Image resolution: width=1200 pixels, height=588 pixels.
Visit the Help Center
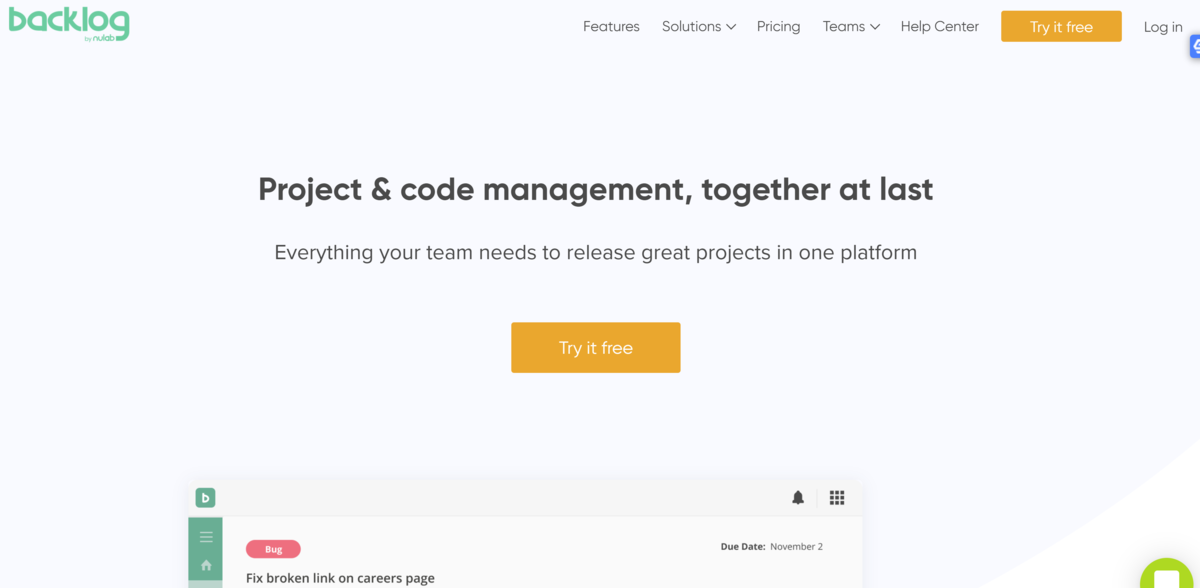tap(939, 27)
